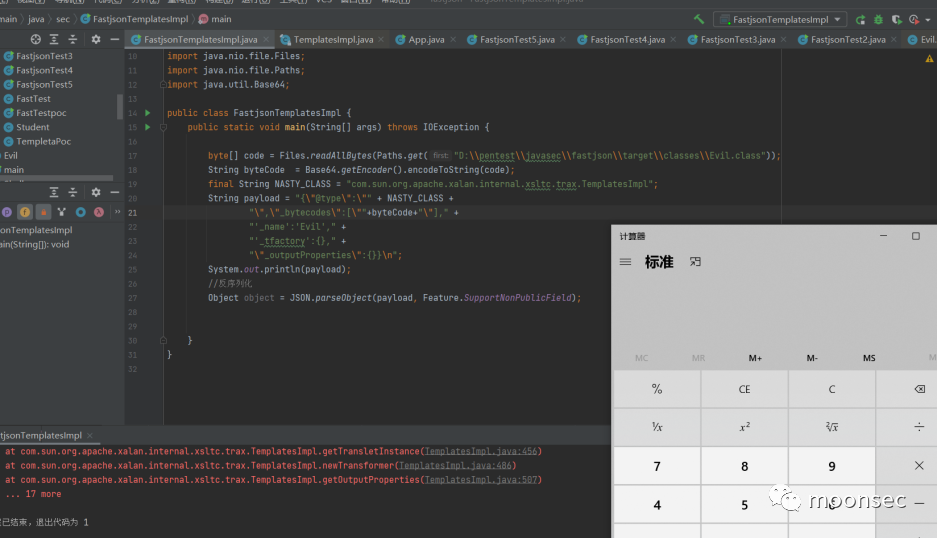Click the locate-opened-file crosshair icon in project panel

click(x=36, y=39)
